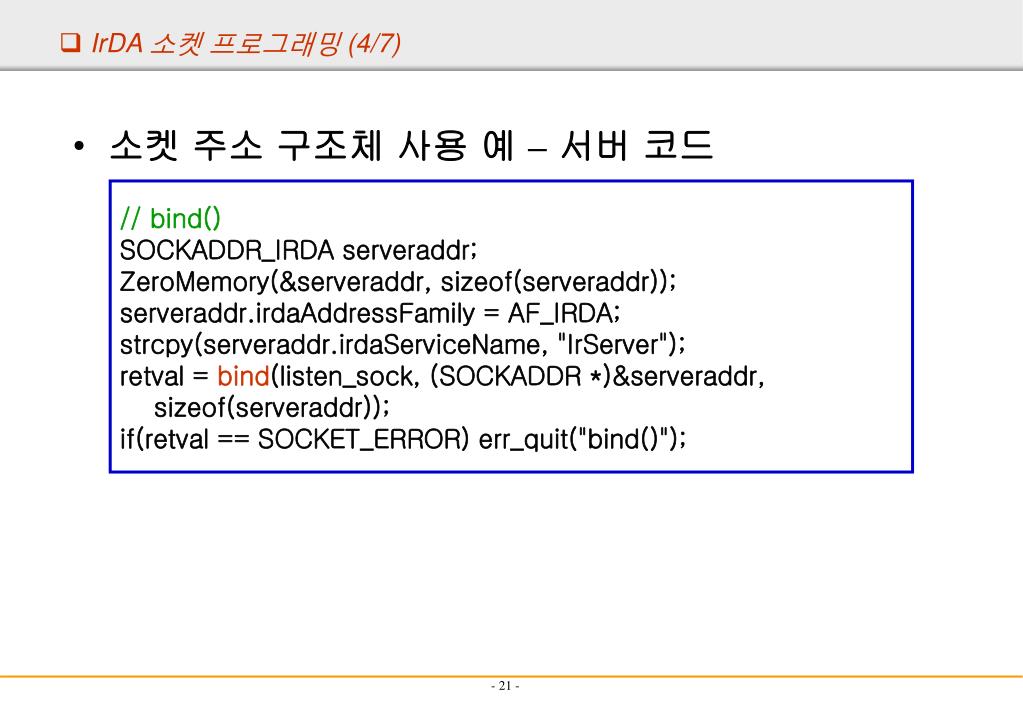Click the line setting irdaAddressFamily = AF_IRDA
Image resolution: width=1023 pixels, height=708 pixels.
370,313
